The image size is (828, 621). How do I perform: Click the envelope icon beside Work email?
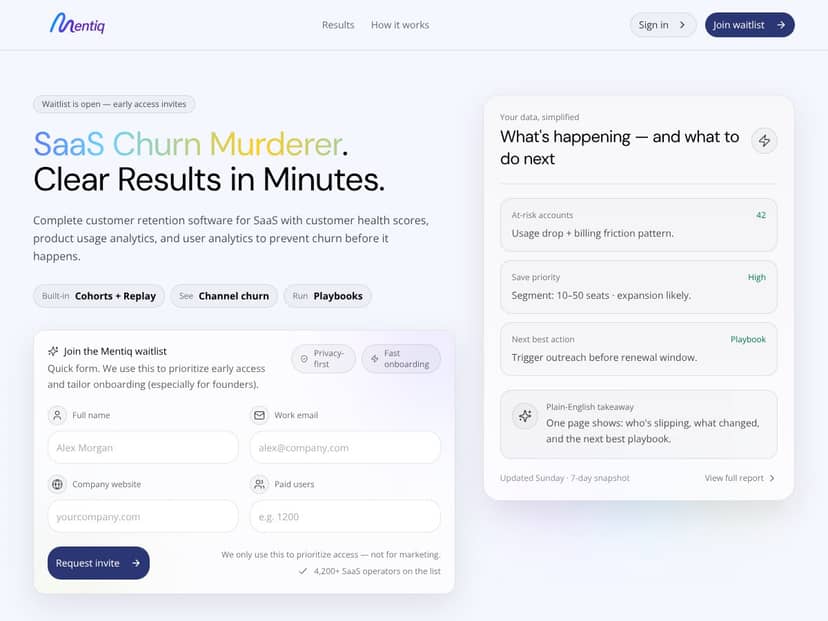pos(258,414)
